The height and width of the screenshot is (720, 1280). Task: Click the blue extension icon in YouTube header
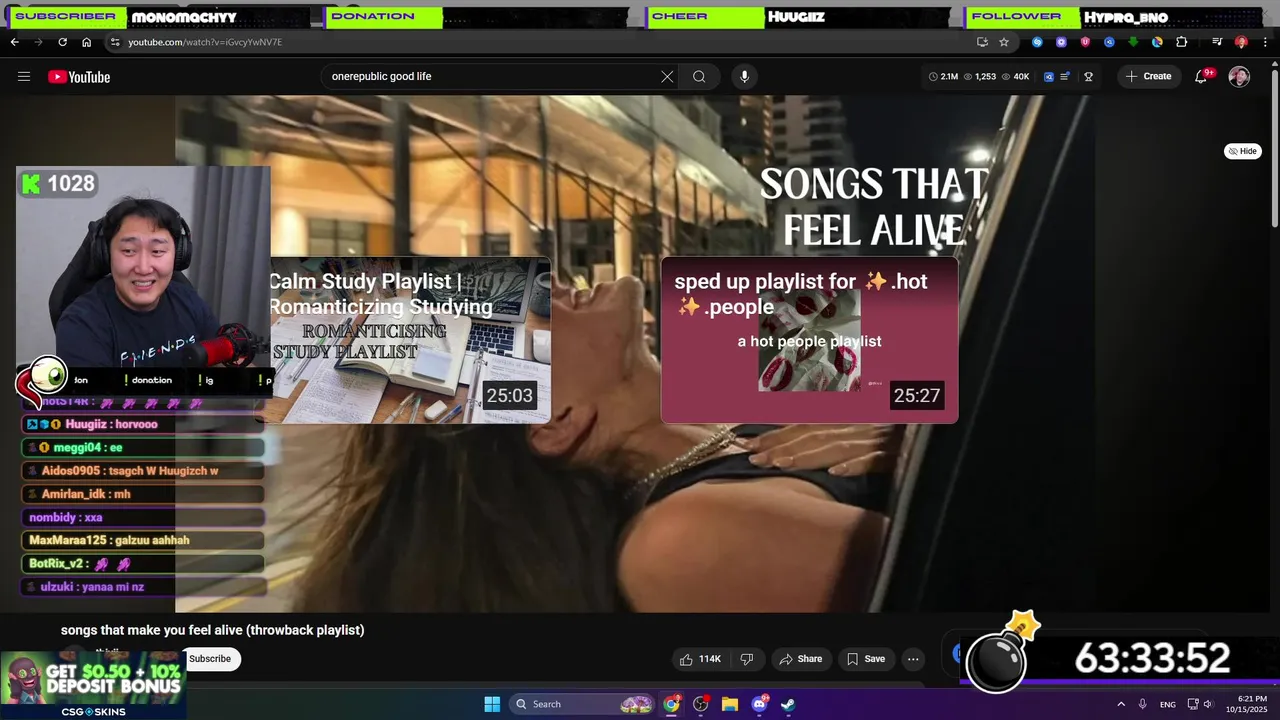(x=1048, y=77)
